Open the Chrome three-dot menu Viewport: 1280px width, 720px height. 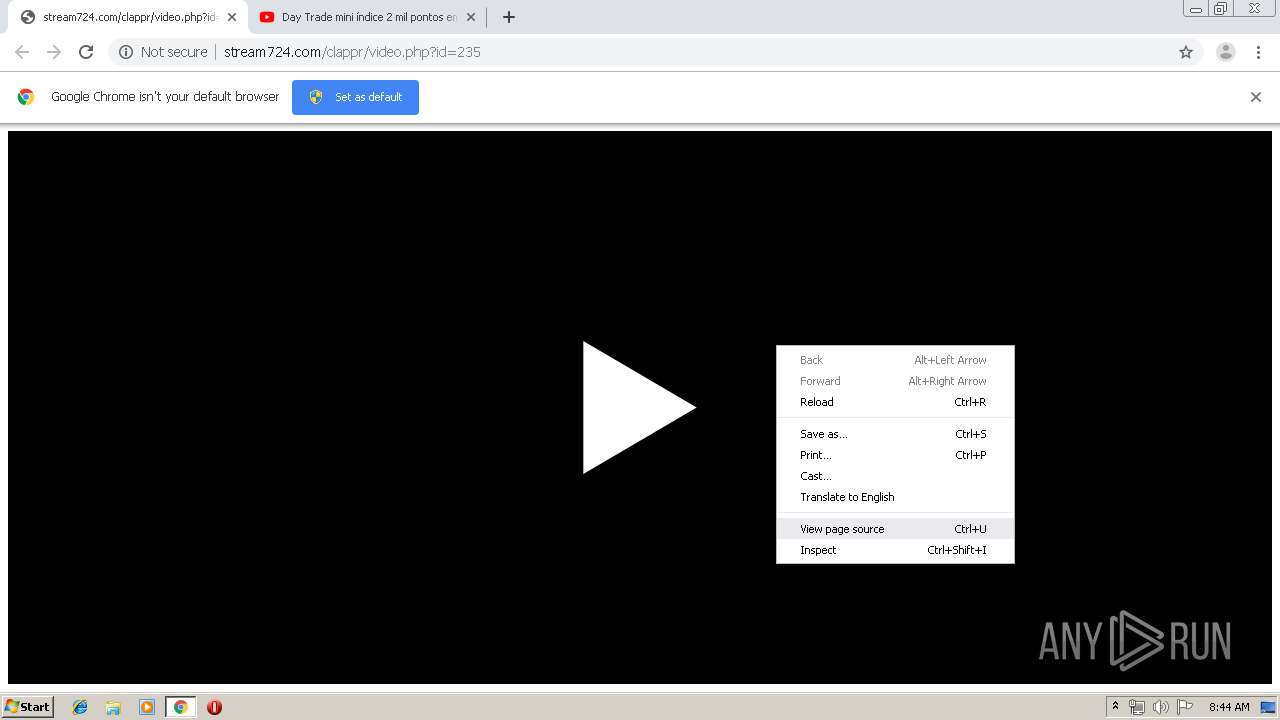1259,52
